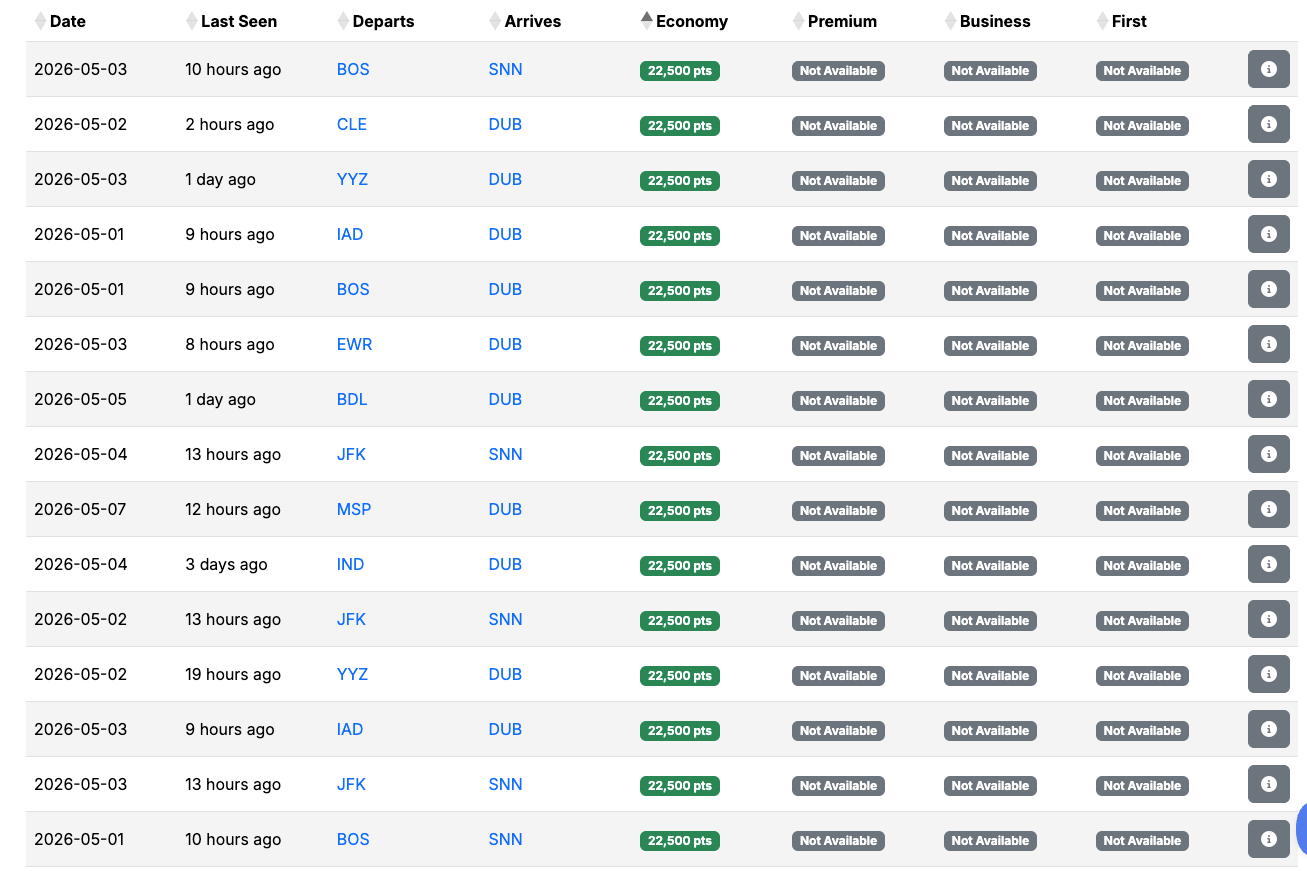Show details for the BDL to DUB flight
This screenshot has height=871, width=1307.
[1268, 399]
